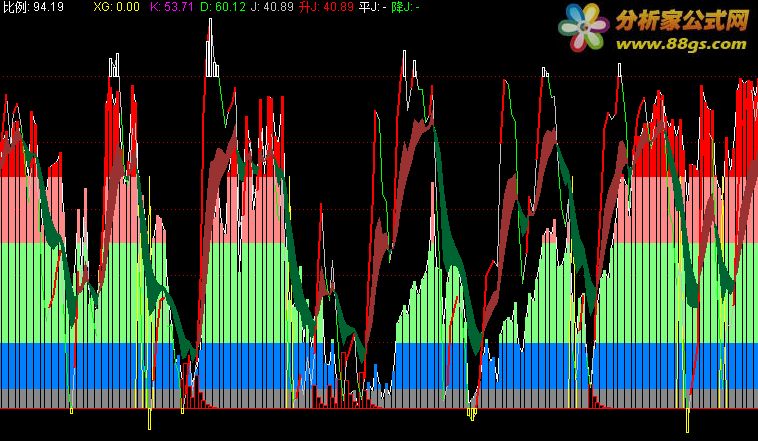Click the 比例: 94.19 indicator value

coord(33,7)
